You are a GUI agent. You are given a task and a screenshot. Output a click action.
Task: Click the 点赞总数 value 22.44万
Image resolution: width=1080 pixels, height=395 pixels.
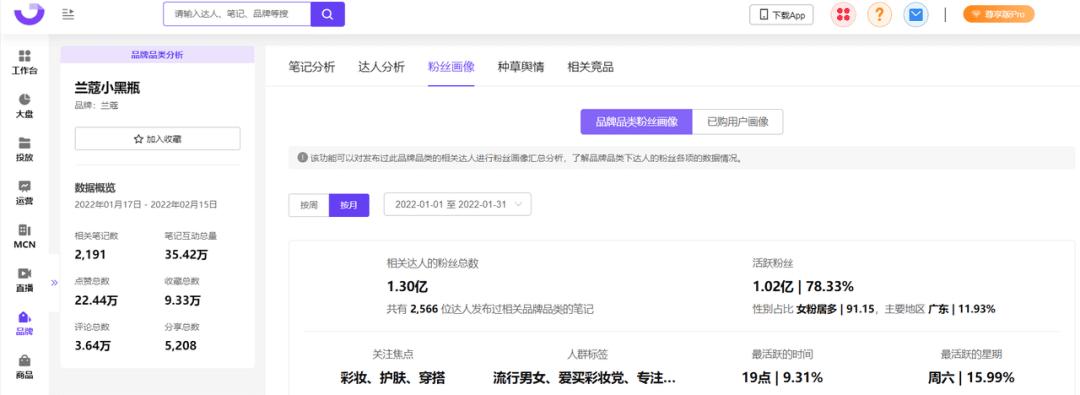tap(96, 300)
